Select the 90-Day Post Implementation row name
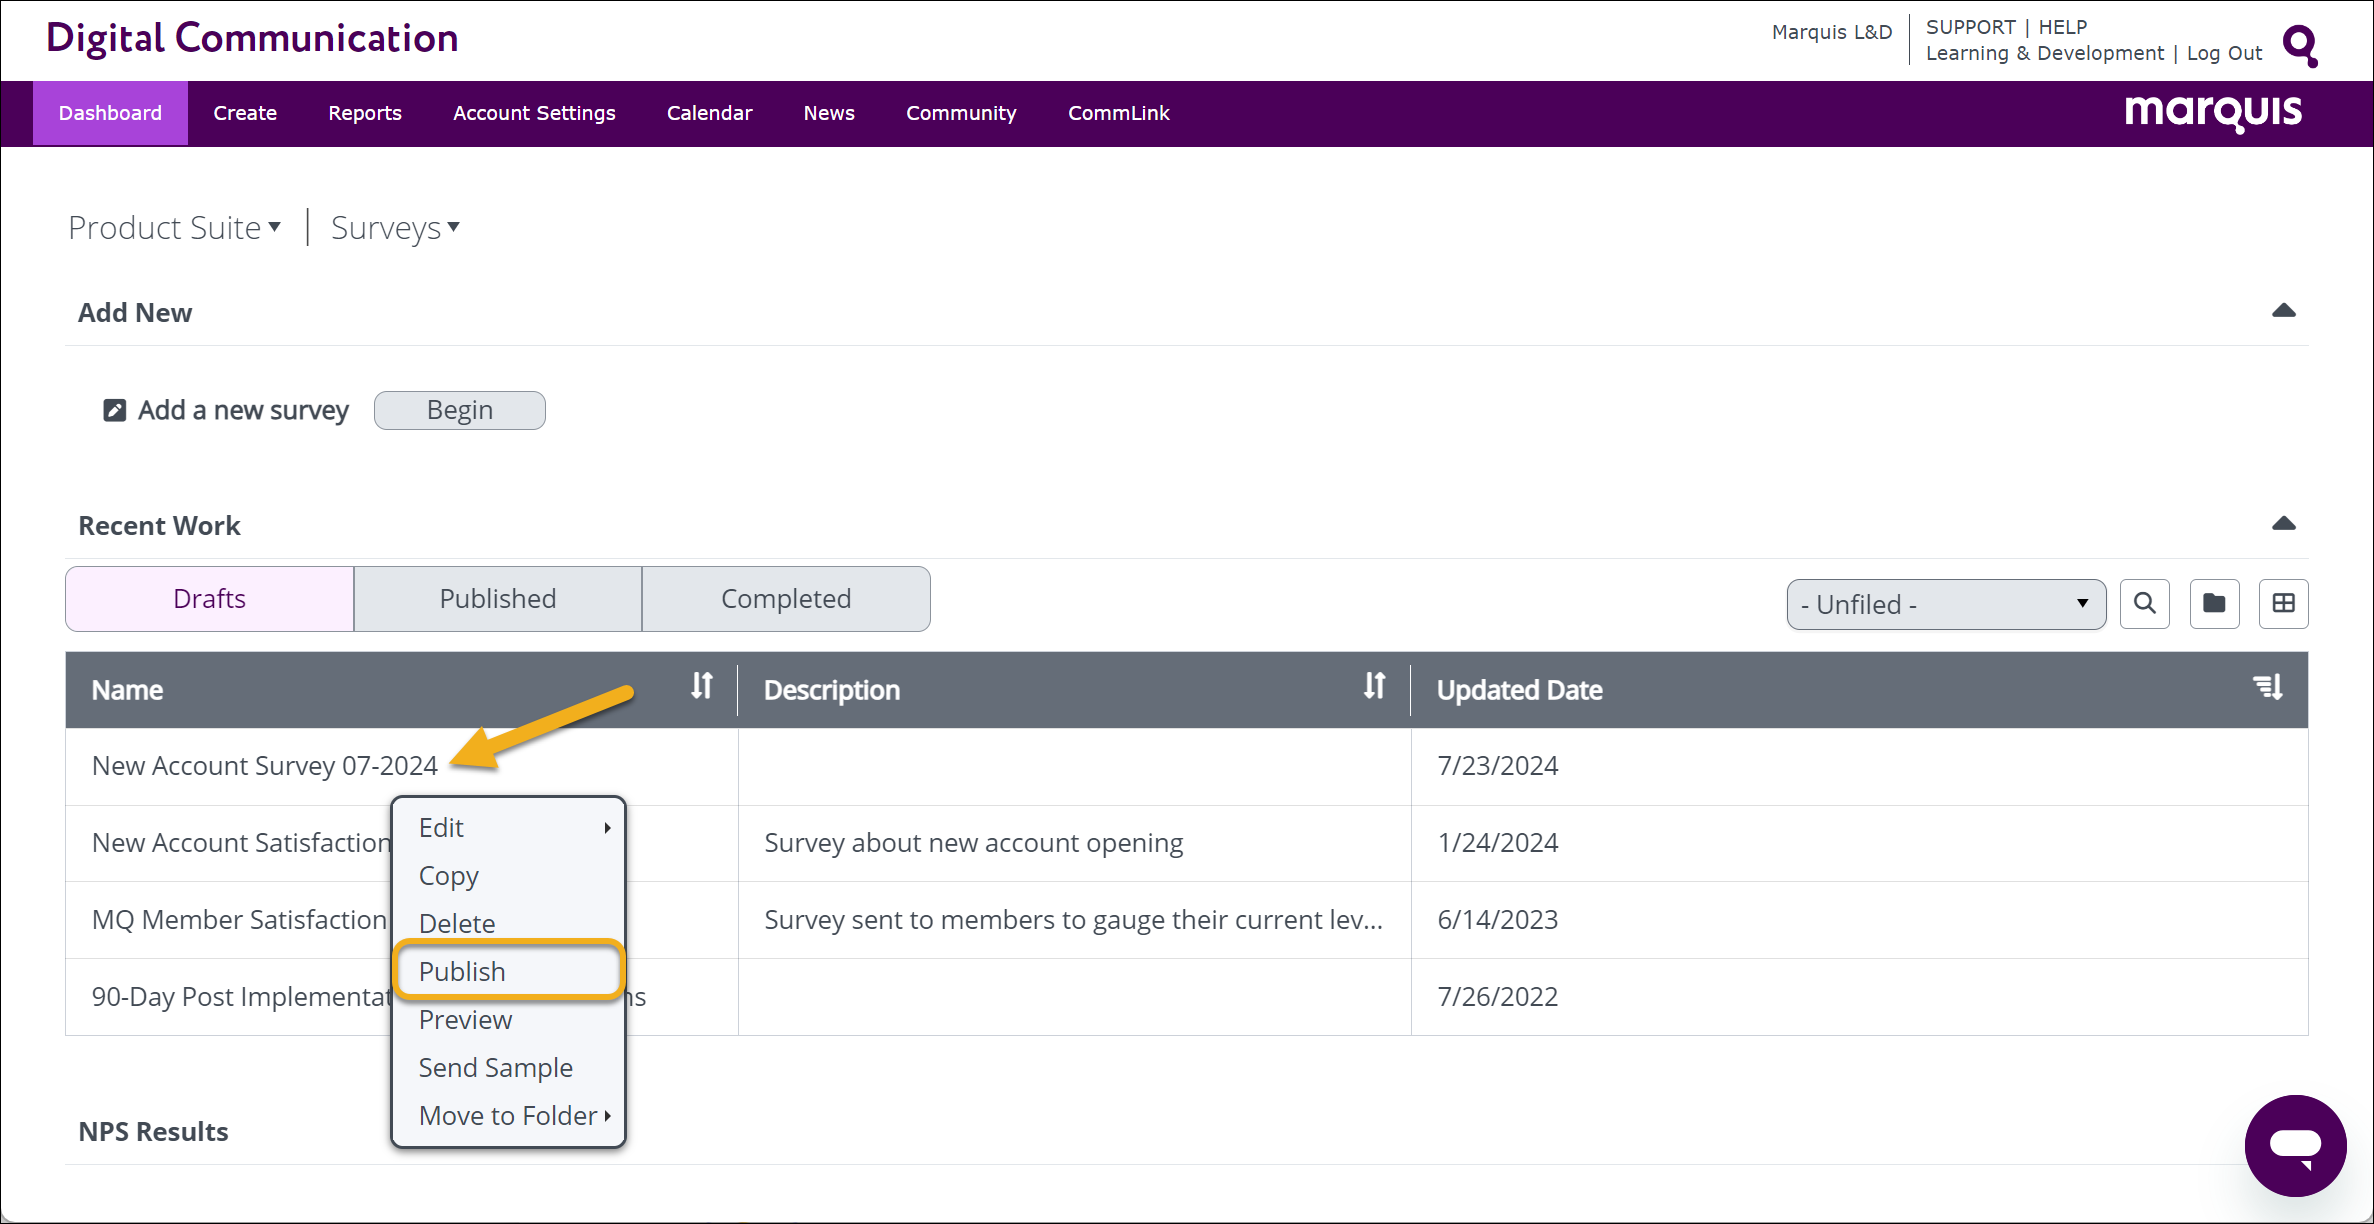Screen dimensions: 2374x1224 click(241, 997)
